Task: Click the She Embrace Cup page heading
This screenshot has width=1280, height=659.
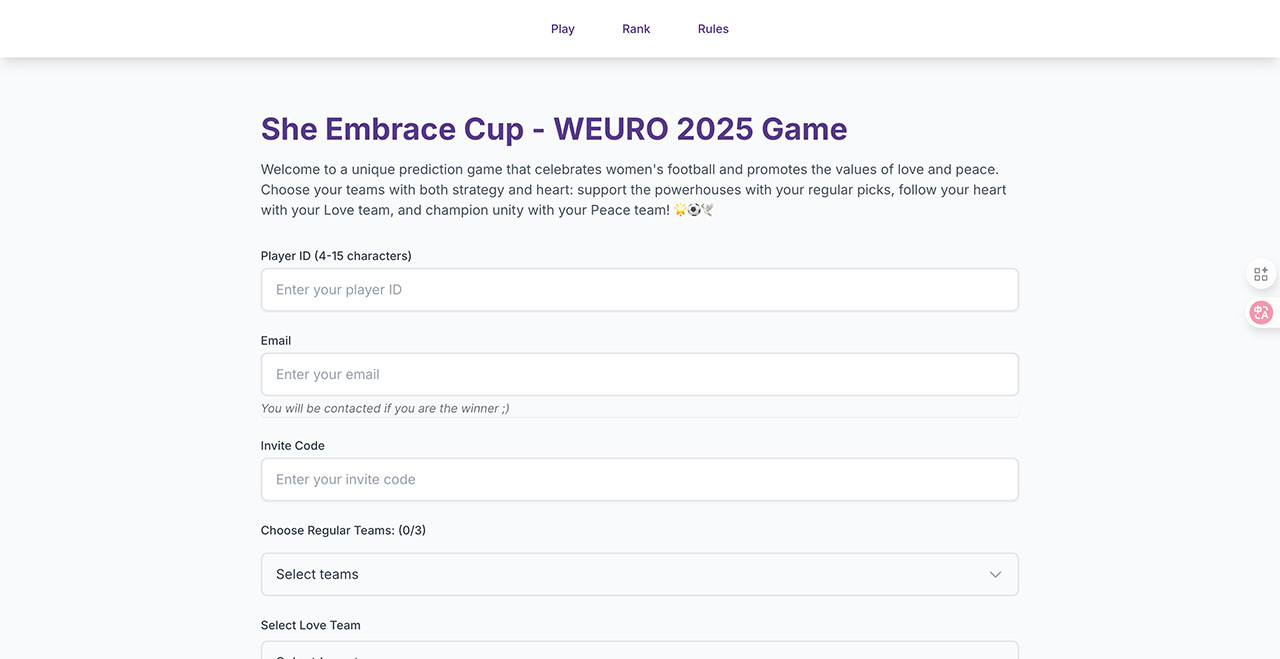Action: click(x=554, y=129)
